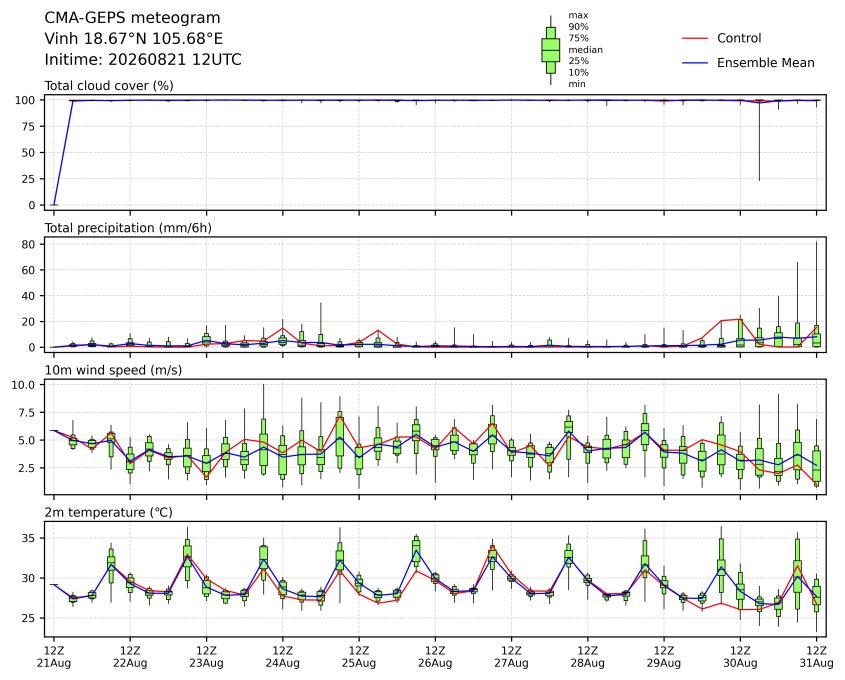Screen dimensions: 845x680
Task: Click the 'Total precipitation (mm/6h)' panel title
Action: coord(128,228)
